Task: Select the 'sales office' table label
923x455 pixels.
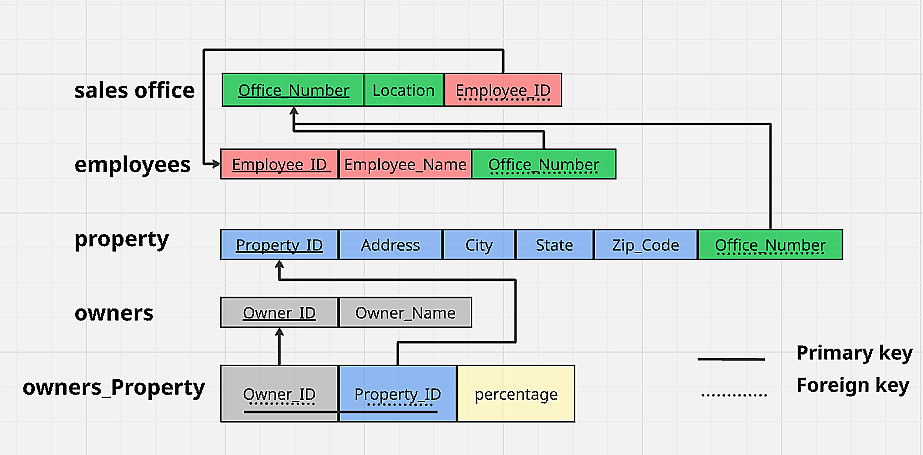Action: [134, 90]
